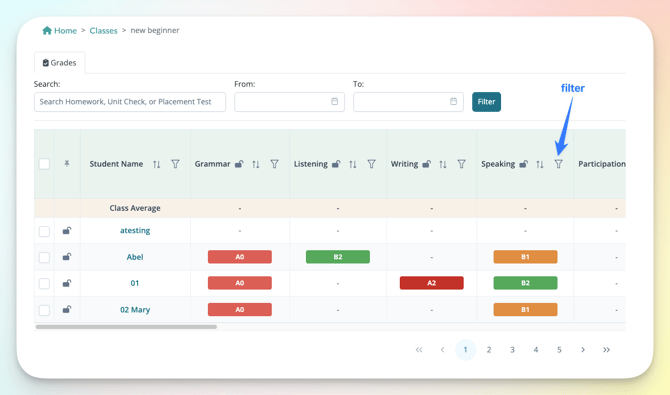Open the Writing column filter
Image resolution: width=670 pixels, height=395 pixels.
click(461, 164)
